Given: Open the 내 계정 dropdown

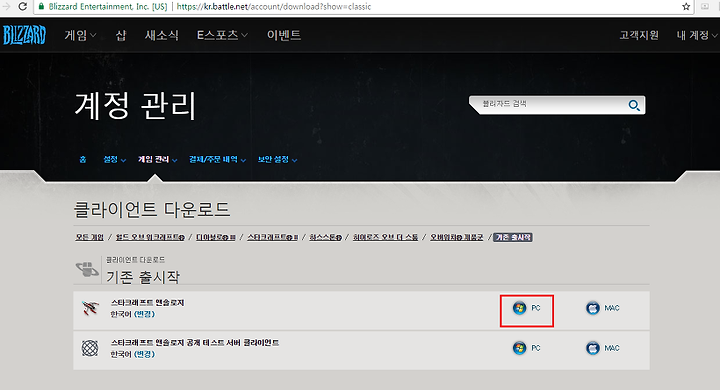Looking at the screenshot, I should (x=697, y=35).
